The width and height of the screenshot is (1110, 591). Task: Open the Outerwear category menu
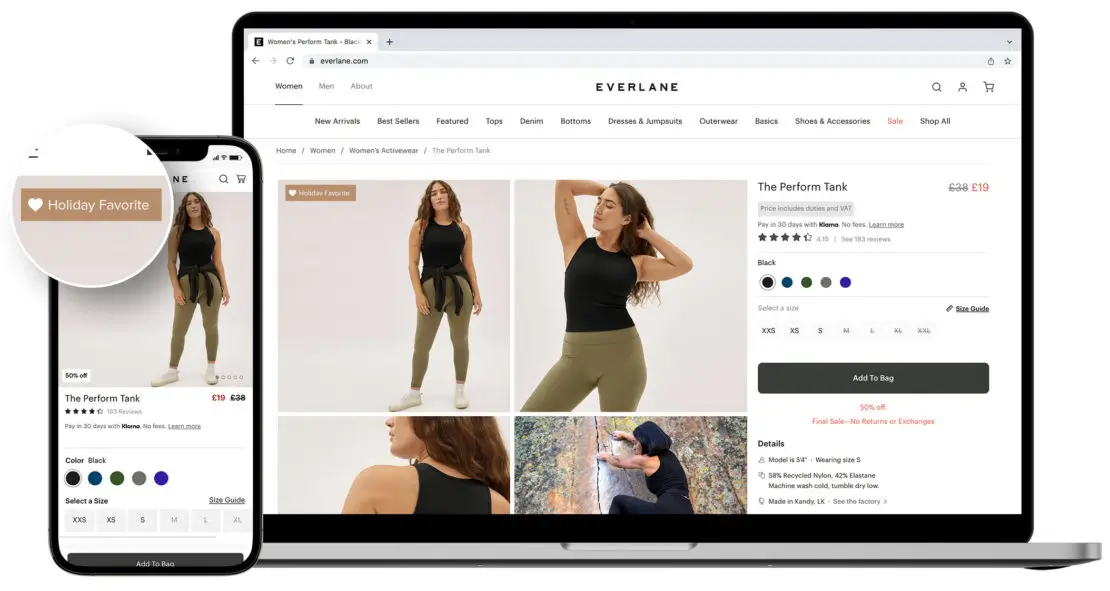tap(719, 121)
